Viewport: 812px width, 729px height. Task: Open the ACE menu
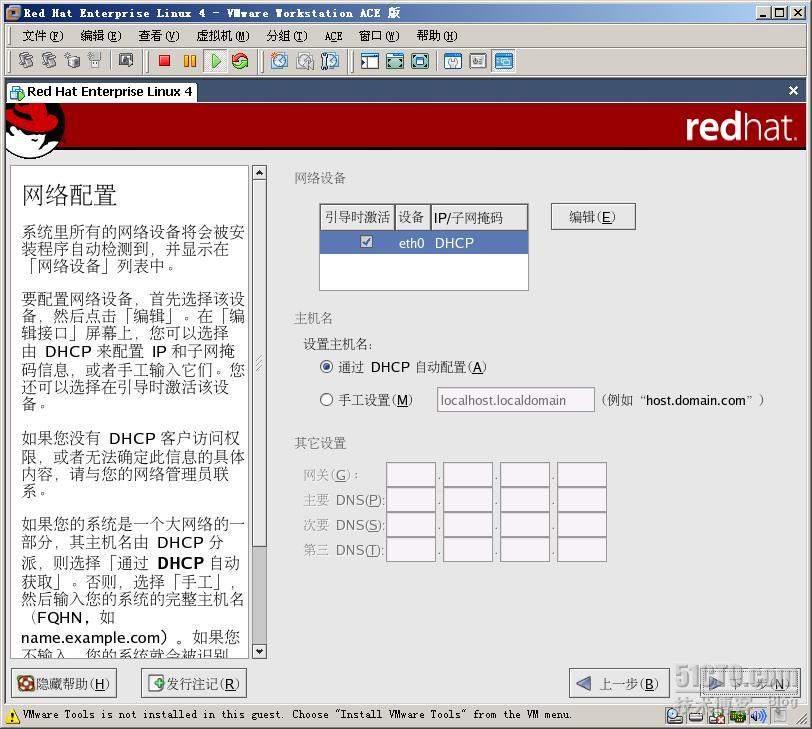(334, 36)
